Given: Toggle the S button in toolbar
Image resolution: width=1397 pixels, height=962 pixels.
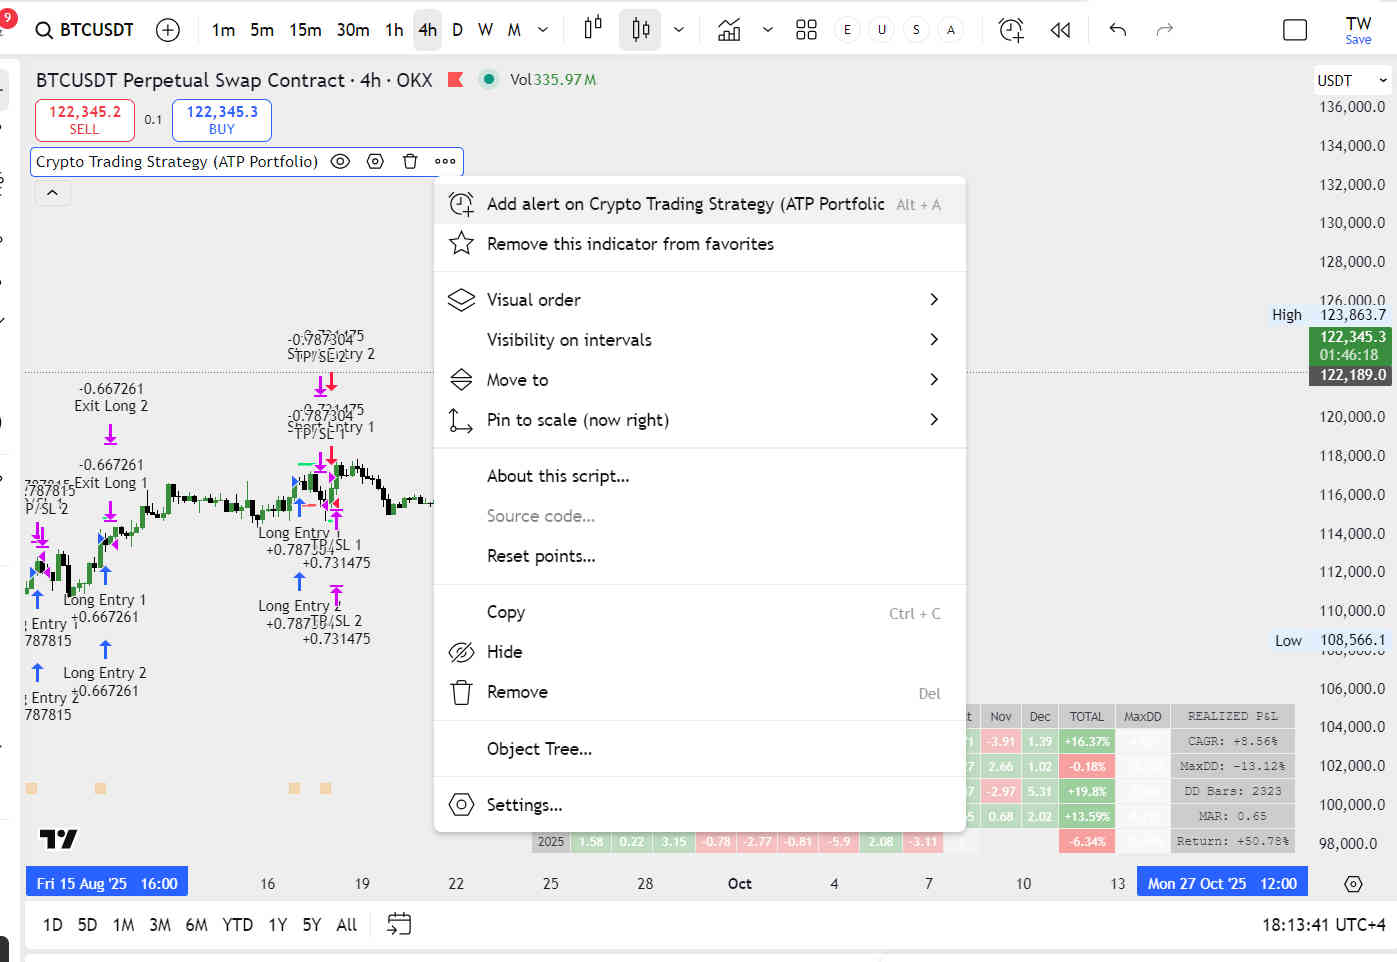Looking at the screenshot, I should point(916,30).
